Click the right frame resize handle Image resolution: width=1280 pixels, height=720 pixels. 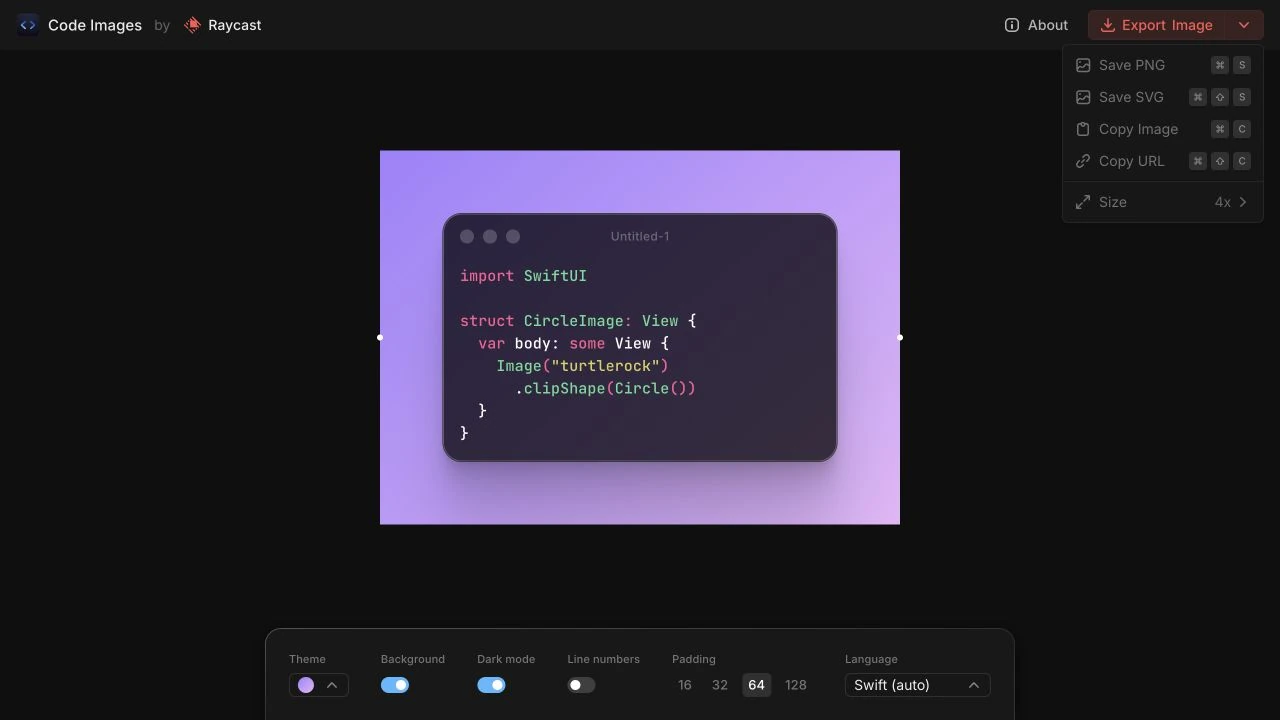click(900, 337)
